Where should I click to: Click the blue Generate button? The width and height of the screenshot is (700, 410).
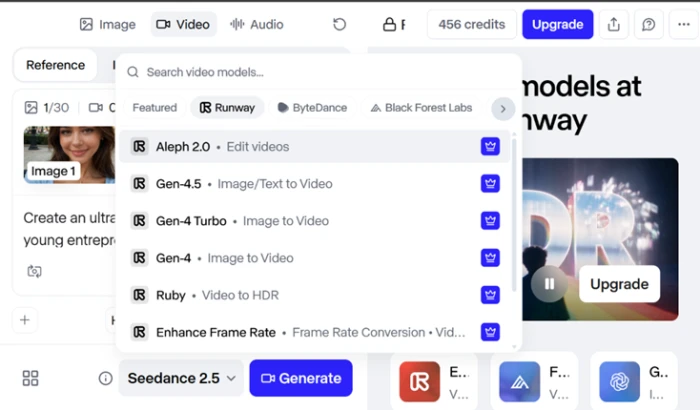tap(301, 378)
